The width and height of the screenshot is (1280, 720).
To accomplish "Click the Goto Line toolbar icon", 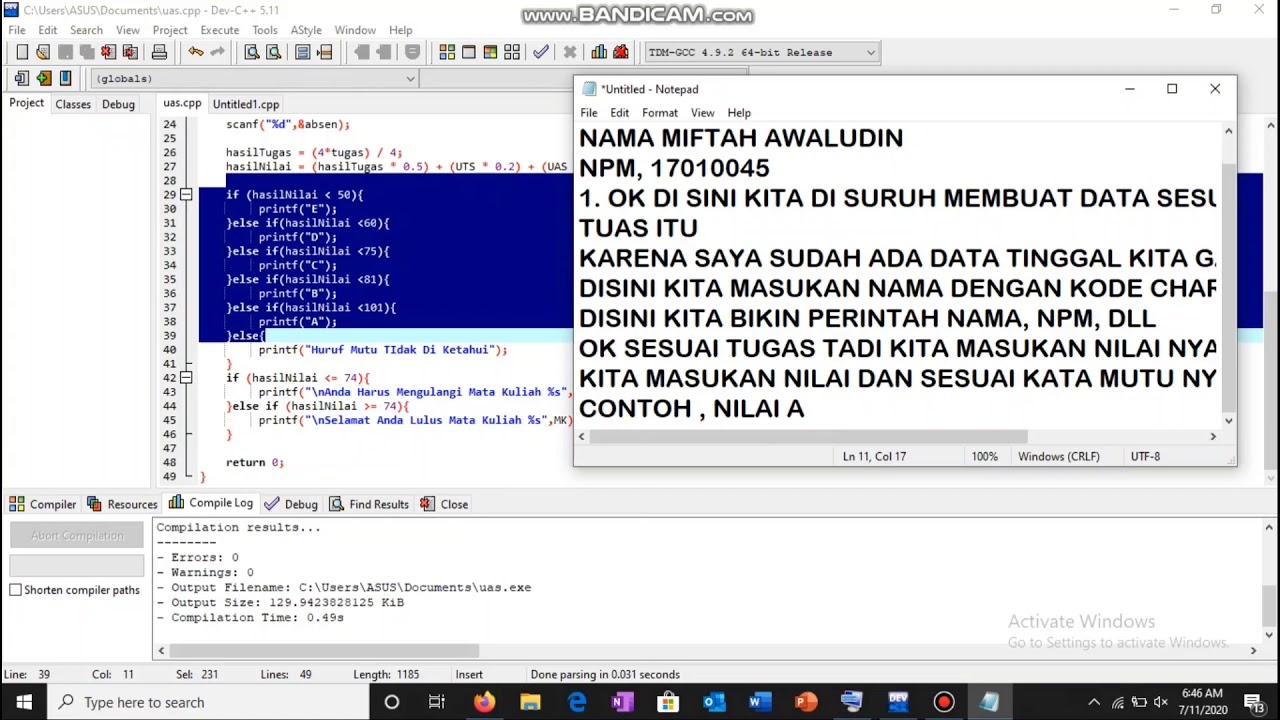I will point(324,52).
